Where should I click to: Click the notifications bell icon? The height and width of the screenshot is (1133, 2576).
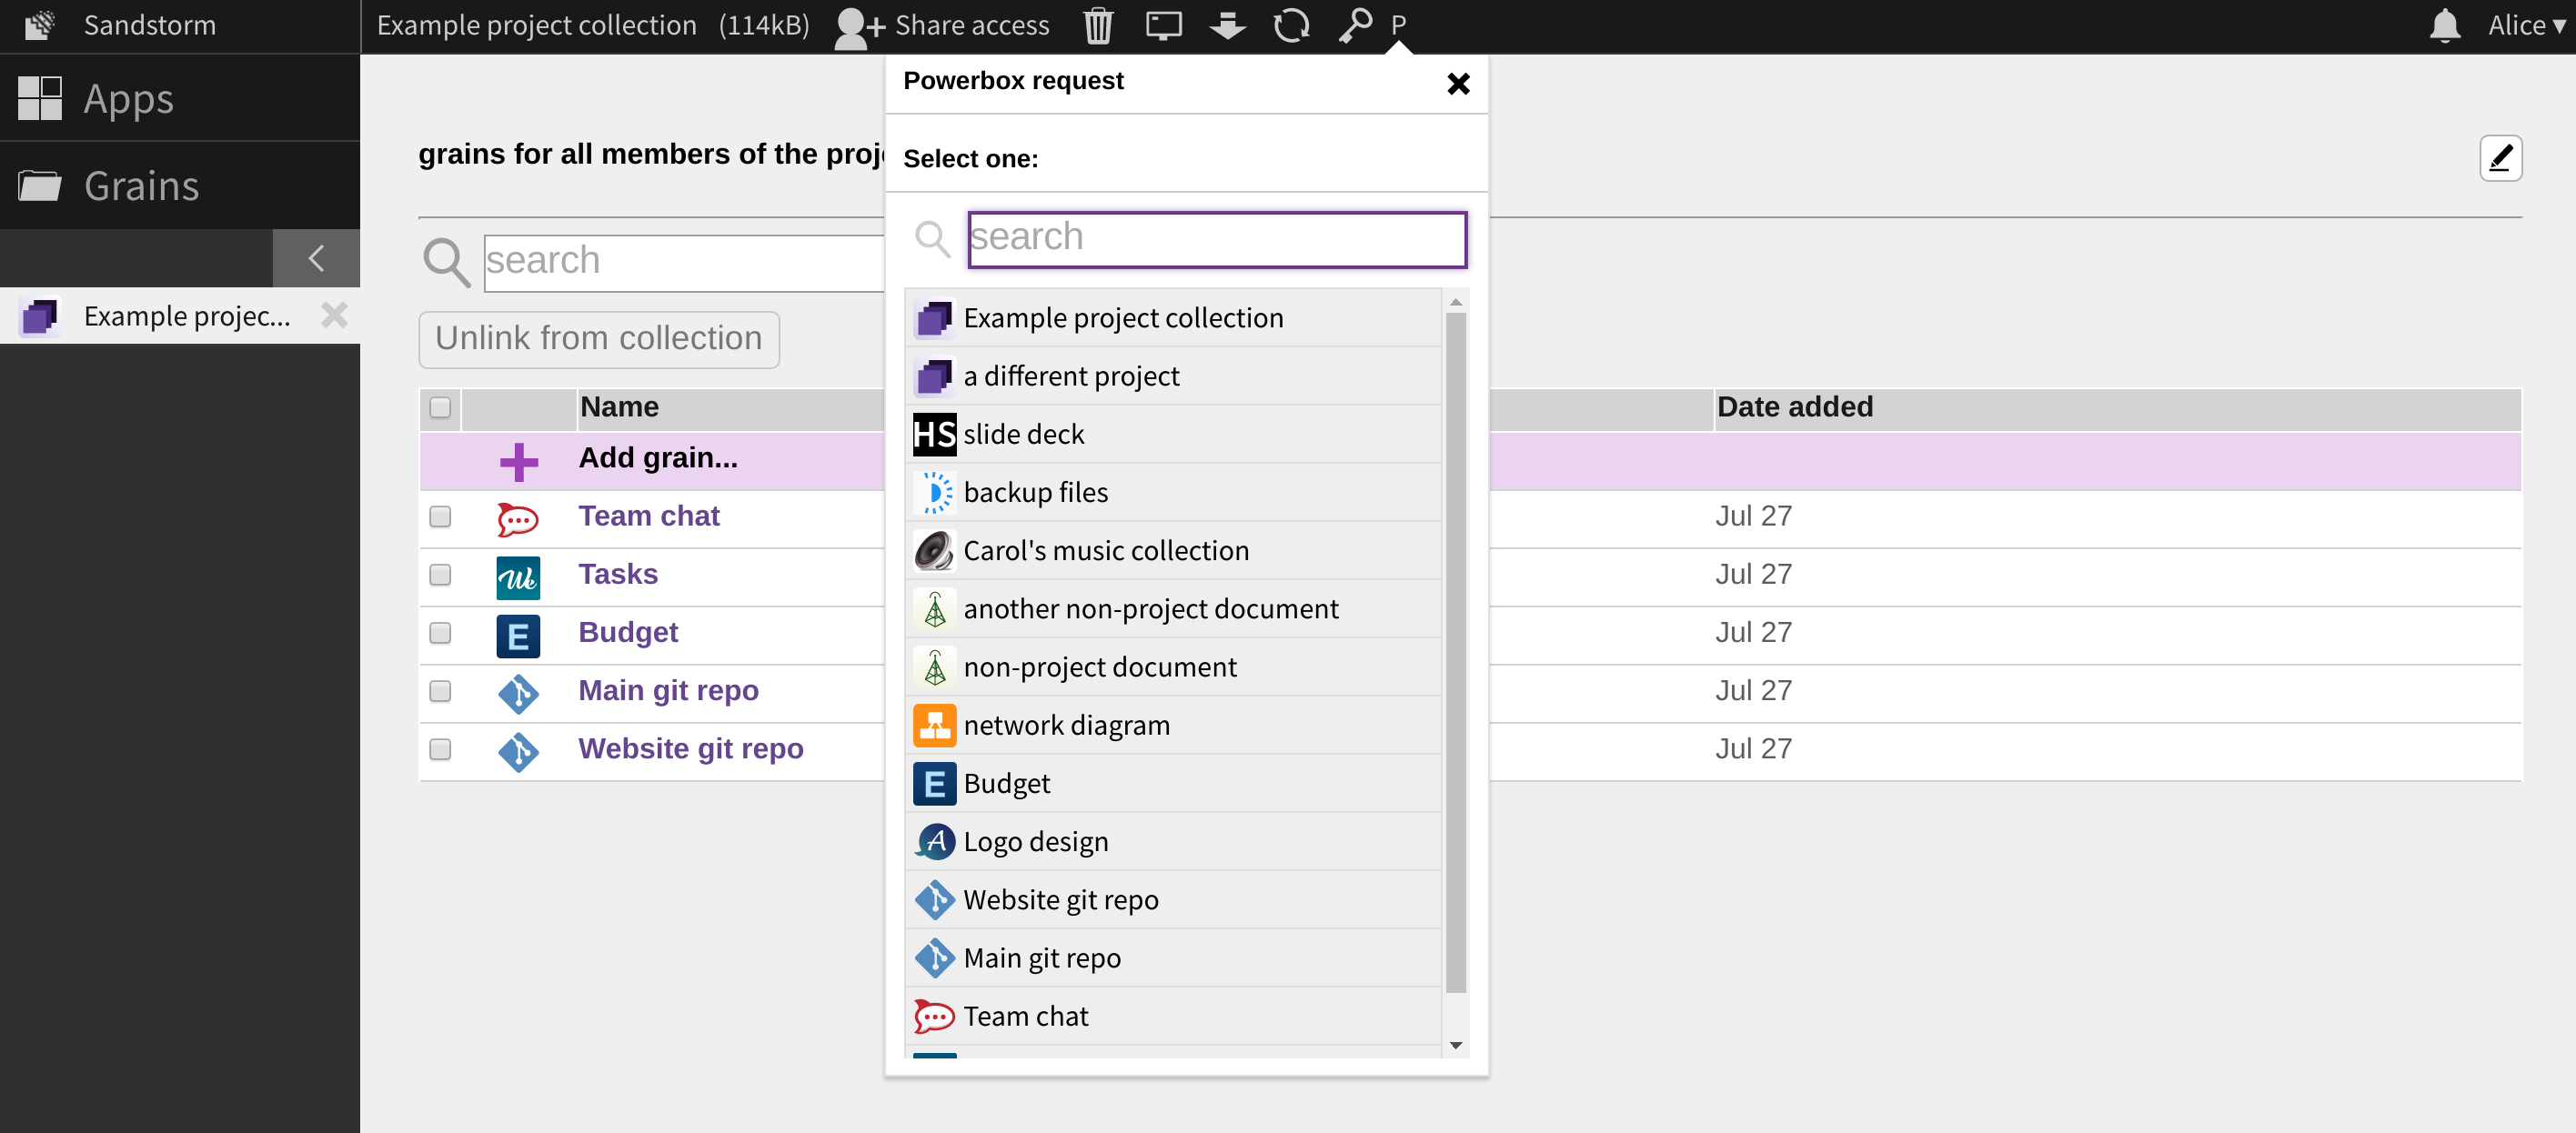pos(2444,25)
